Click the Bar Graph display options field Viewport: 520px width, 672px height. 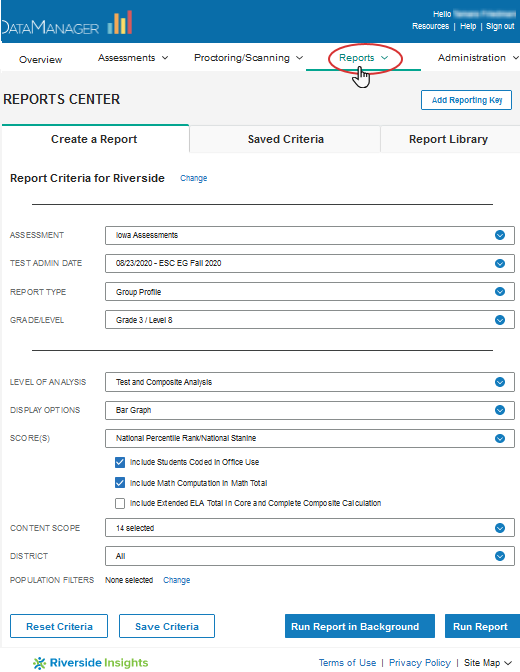pos(310,410)
